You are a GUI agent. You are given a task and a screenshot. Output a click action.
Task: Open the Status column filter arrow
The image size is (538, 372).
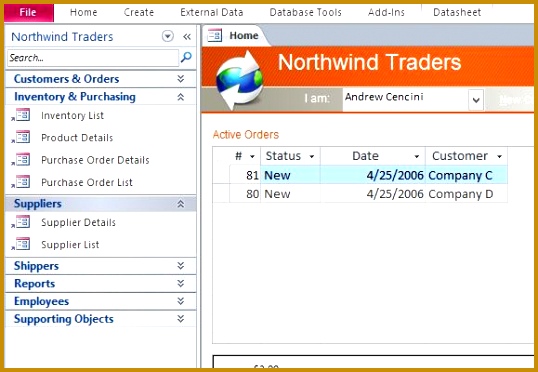tap(312, 156)
